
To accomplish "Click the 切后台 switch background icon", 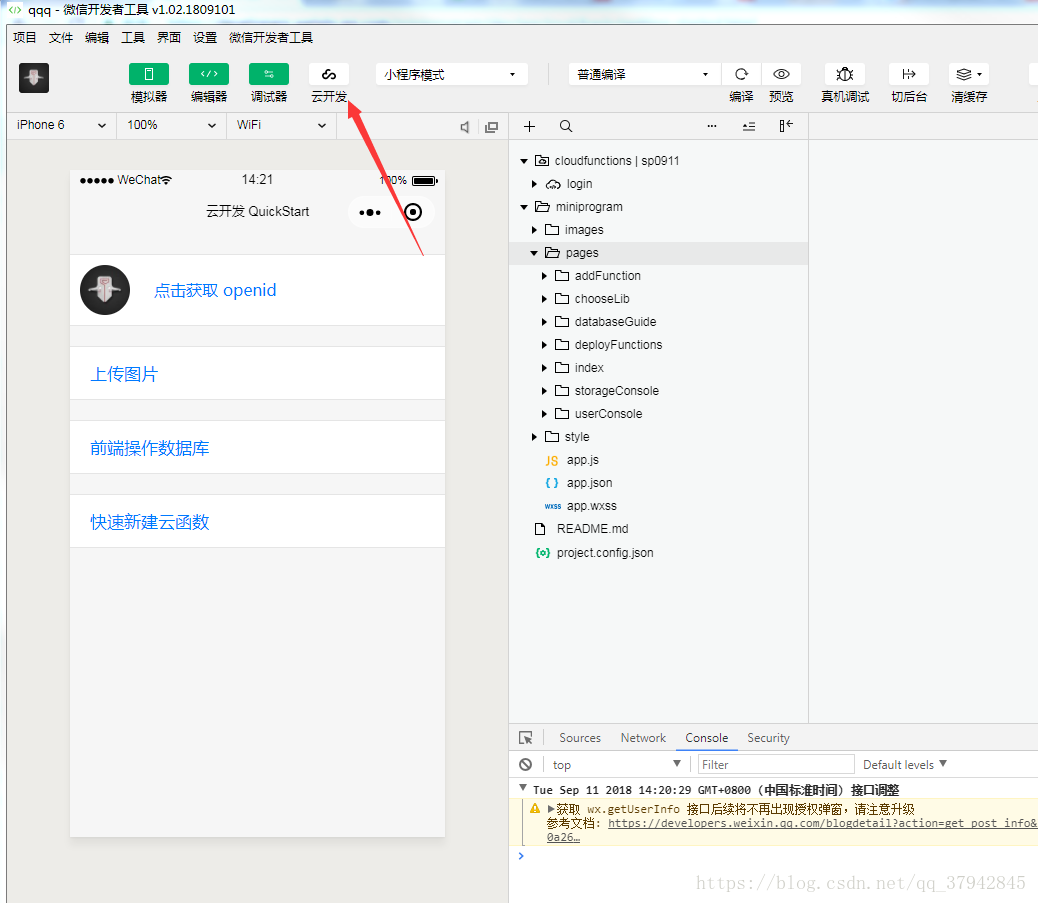I will (909, 74).
